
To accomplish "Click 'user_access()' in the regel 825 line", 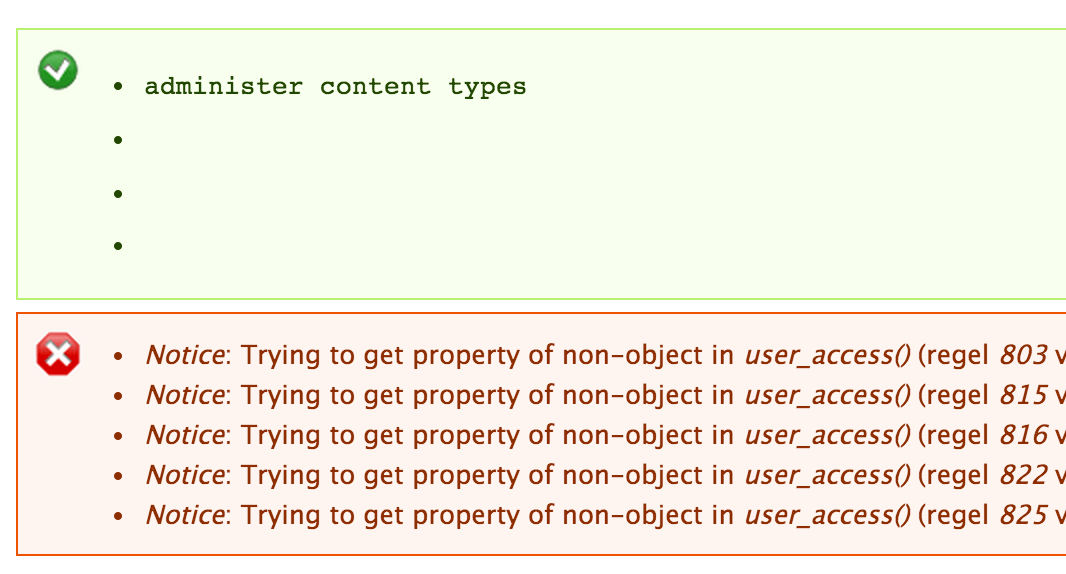I will pos(827,515).
